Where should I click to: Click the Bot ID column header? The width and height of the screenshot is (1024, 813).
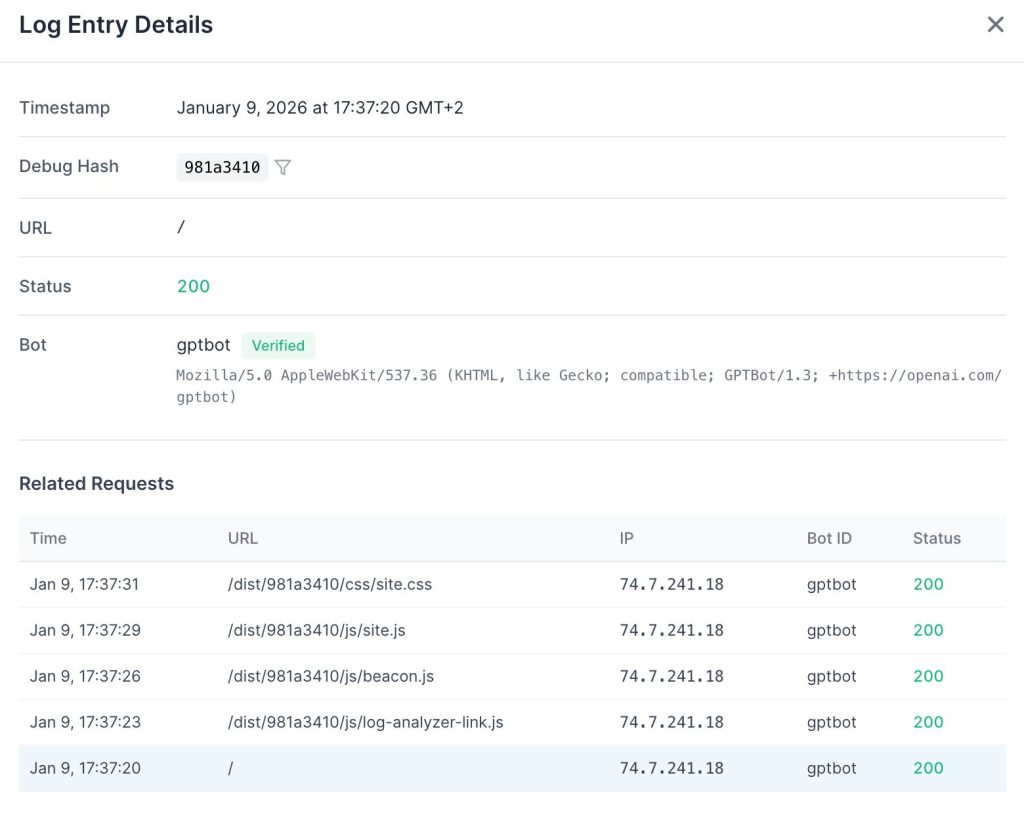click(x=829, y=538)
